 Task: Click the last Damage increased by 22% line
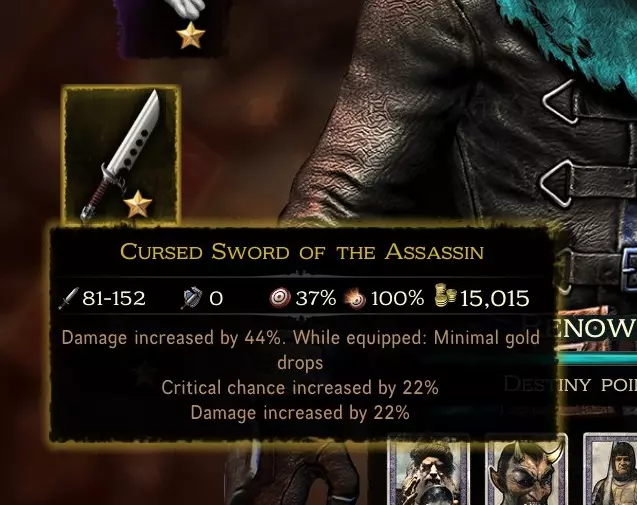pos(300,413)
